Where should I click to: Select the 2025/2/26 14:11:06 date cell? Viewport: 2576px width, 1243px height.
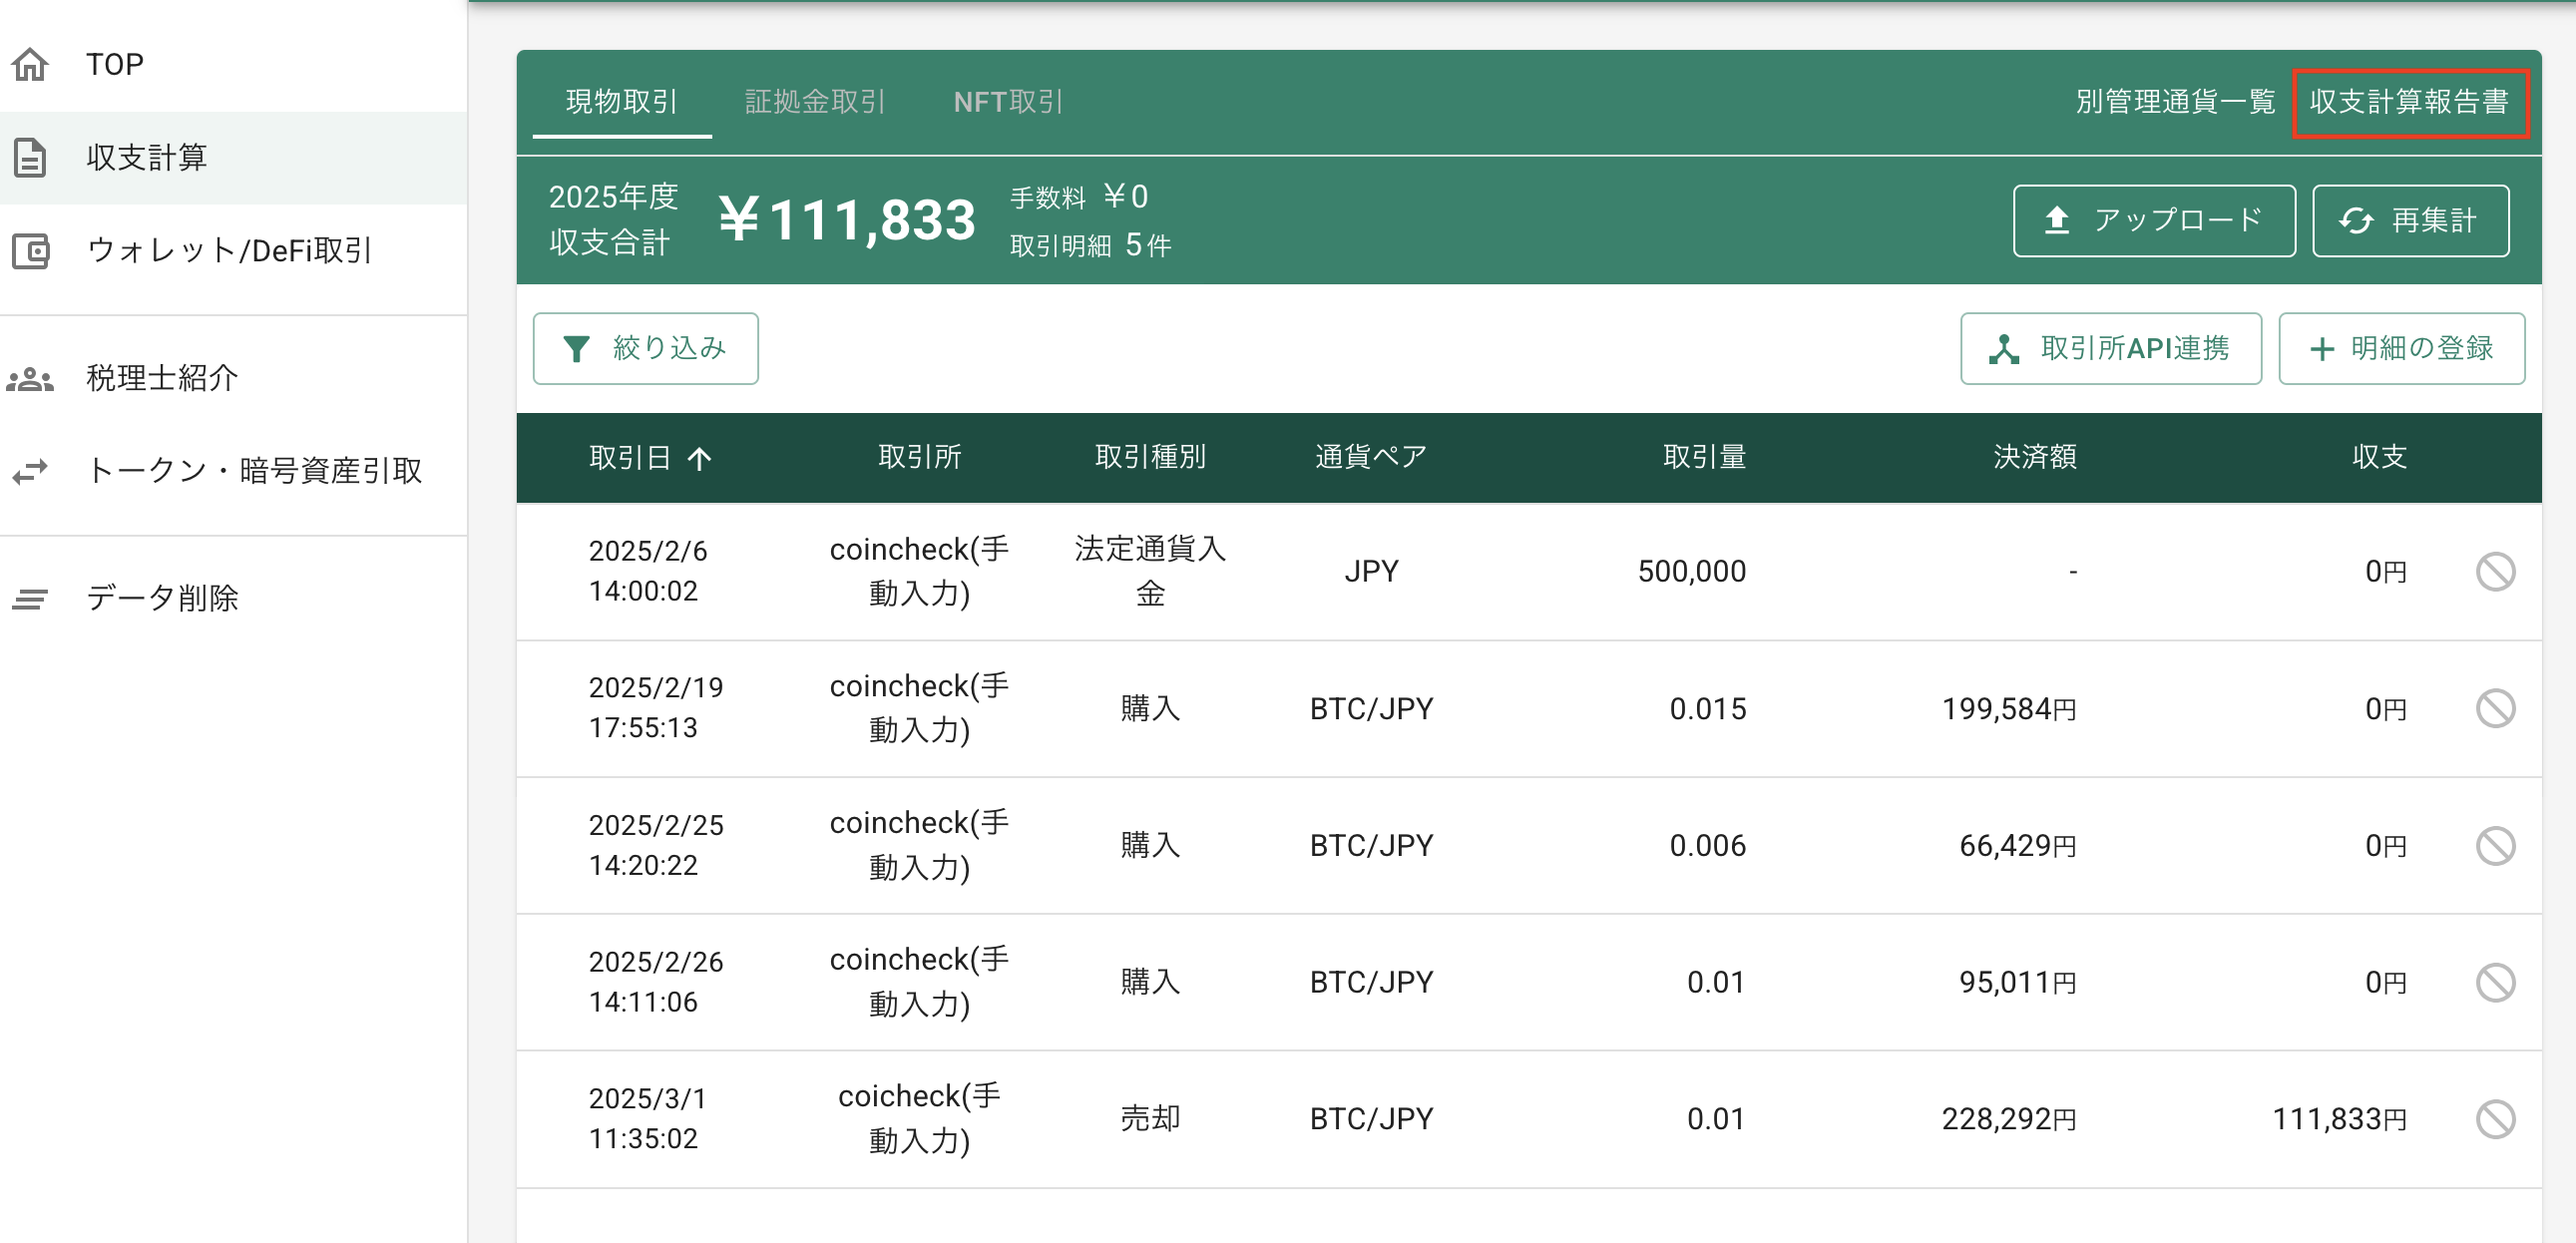coord(656,982)
